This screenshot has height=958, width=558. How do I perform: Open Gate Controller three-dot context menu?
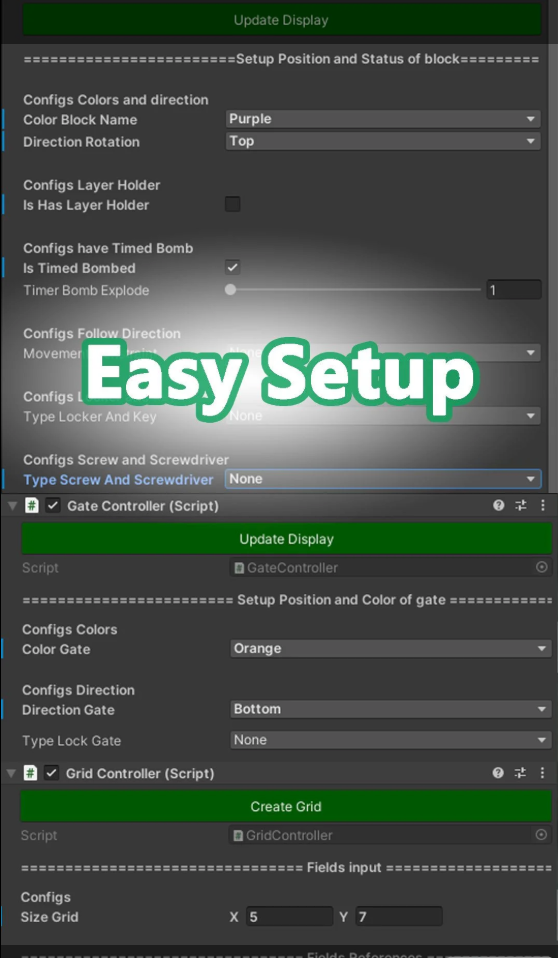[543, 505]
